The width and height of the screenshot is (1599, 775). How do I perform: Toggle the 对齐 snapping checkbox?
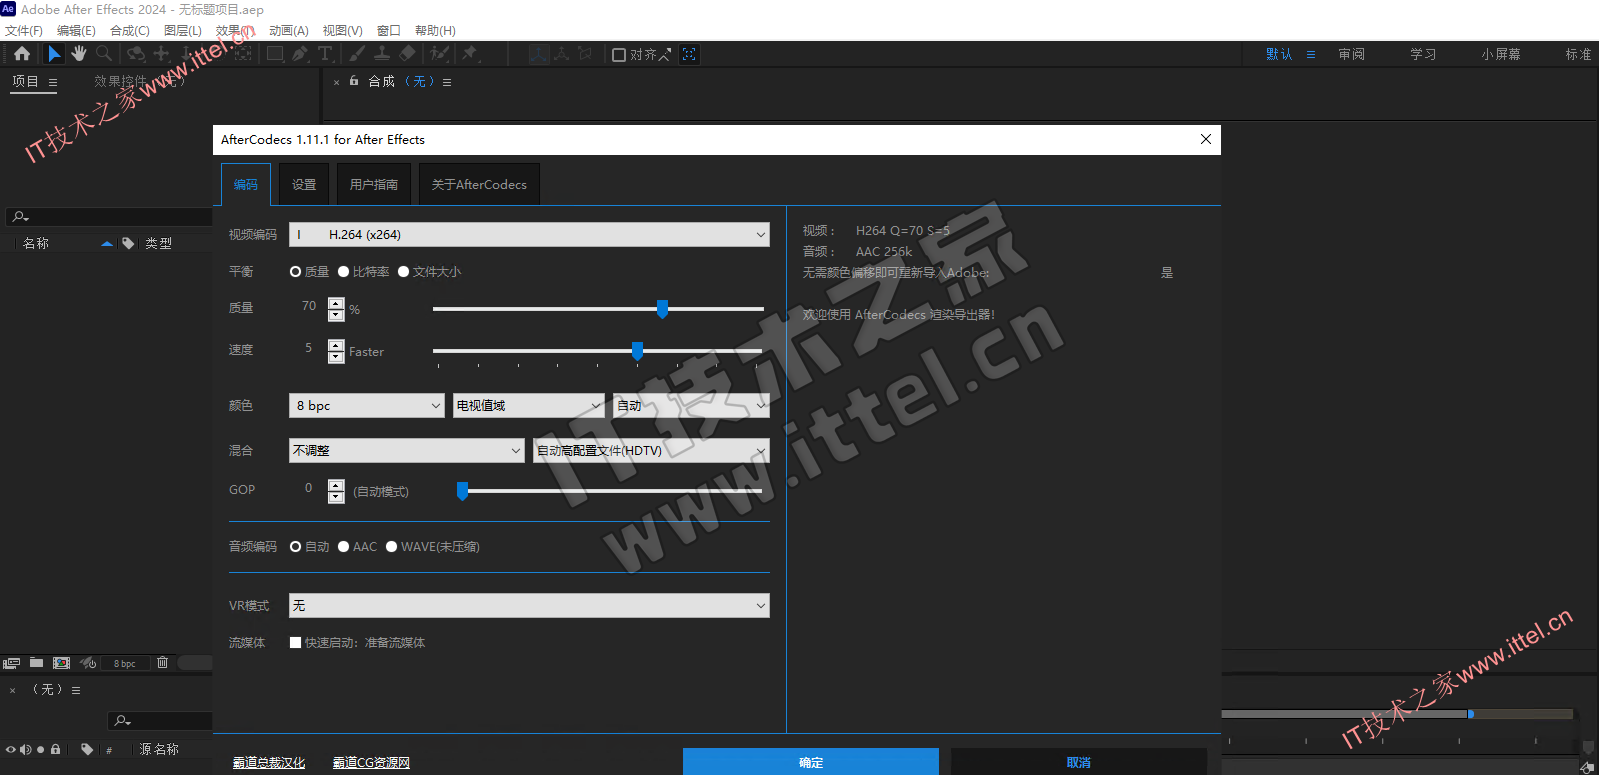point(619,55)
